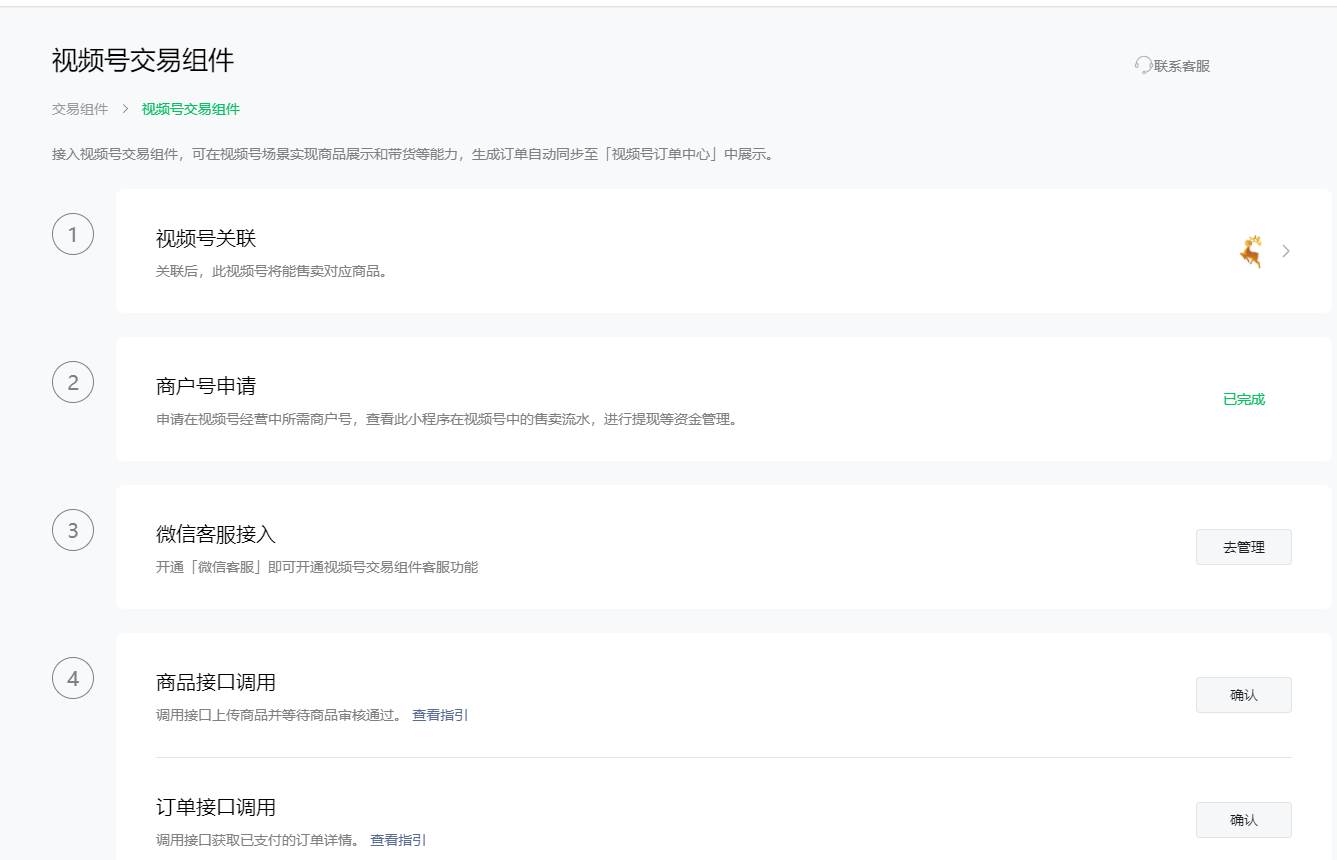Screen dimensions: 1337x860
Task: Click the 视频号关联 heading
Action: [x=206, y=238]
